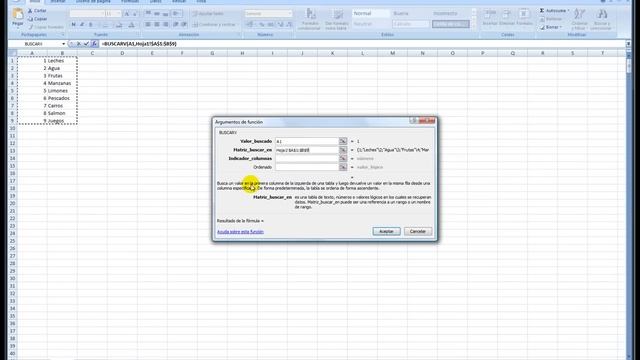The height and width of the screenshot is (360, 640).
Task: Switch to the Fórmulas ribbon tab
Action: (x=130, y=2)
